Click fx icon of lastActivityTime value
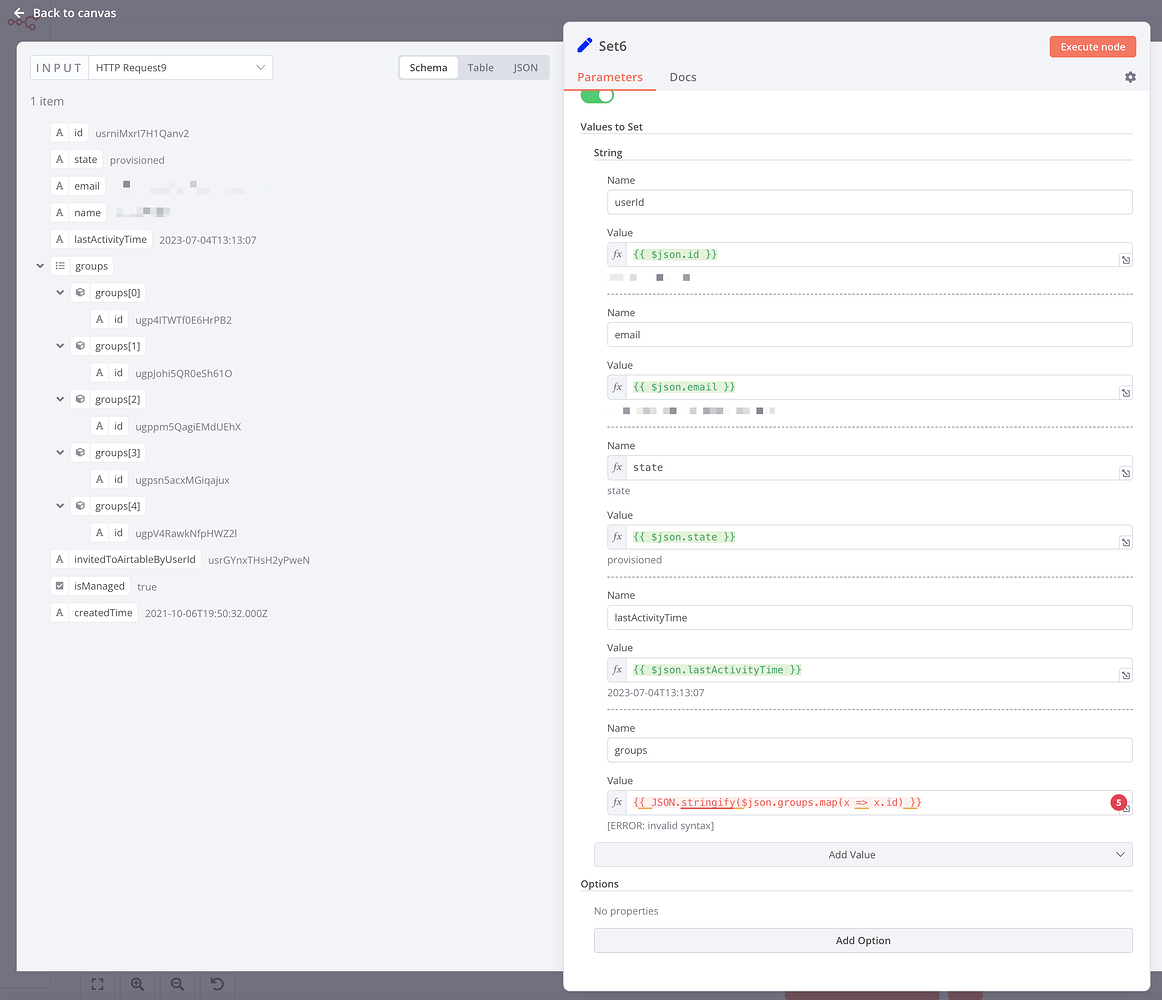1162x1000 pixels. pyautogui.click(x=617, y=669)
